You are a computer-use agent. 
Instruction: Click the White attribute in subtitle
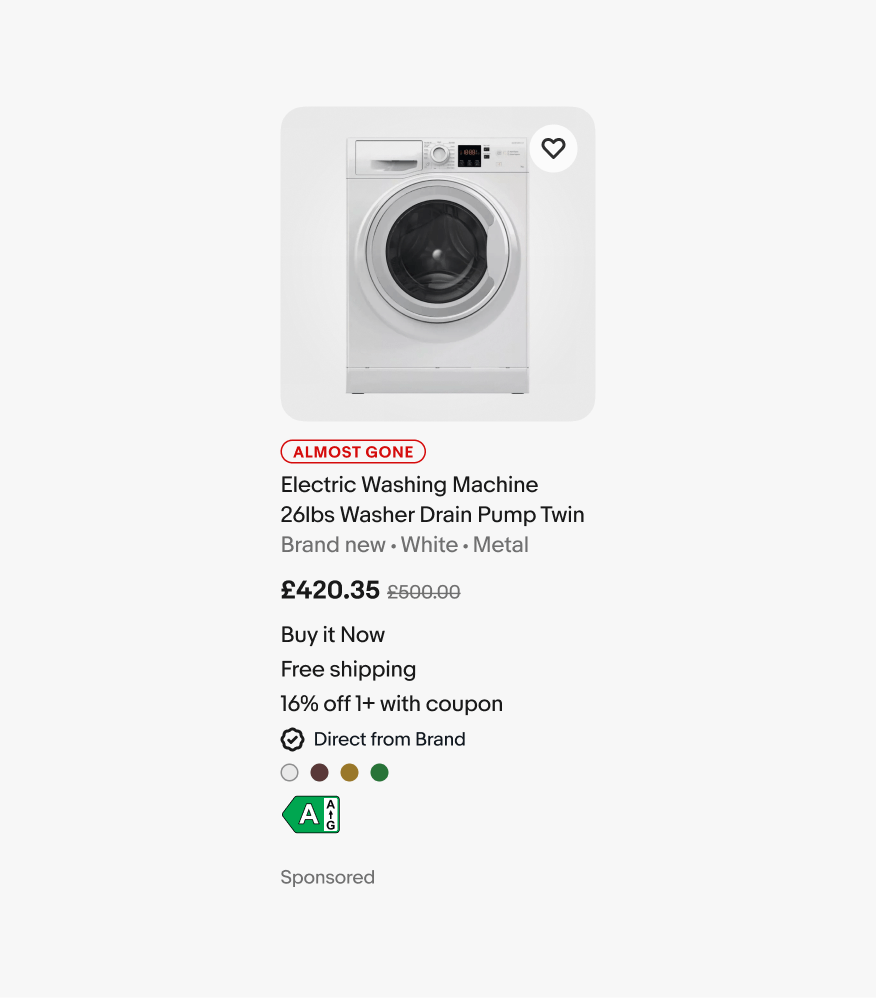click(x=429, y=545)
